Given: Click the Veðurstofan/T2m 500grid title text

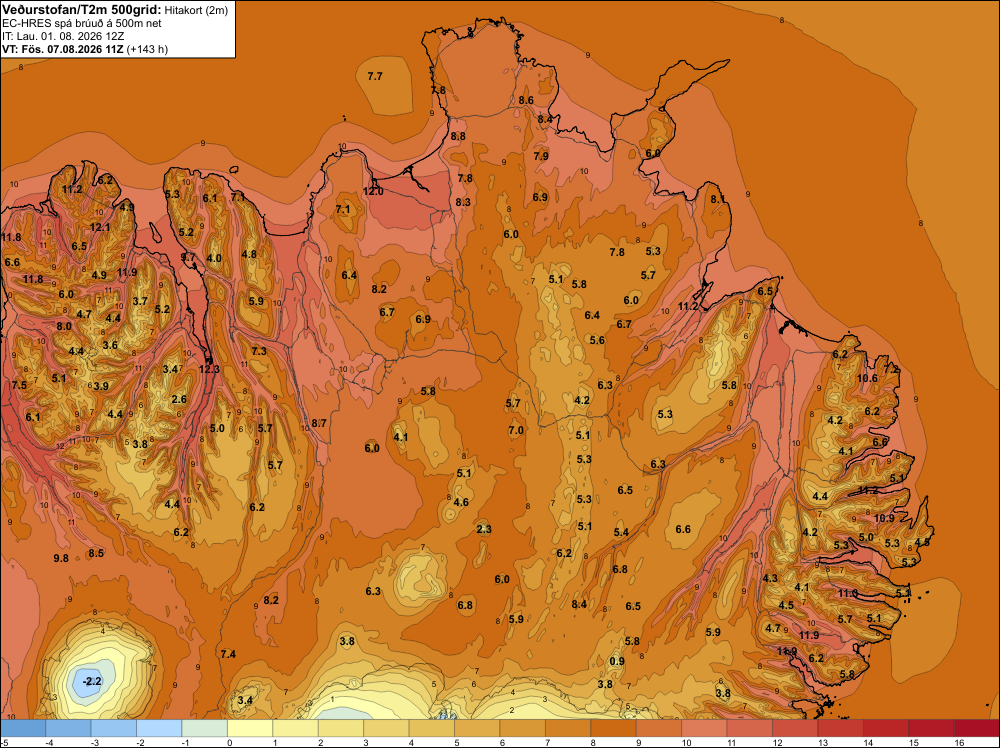Looking at the screenshot, I should click(x=82, y=10).
